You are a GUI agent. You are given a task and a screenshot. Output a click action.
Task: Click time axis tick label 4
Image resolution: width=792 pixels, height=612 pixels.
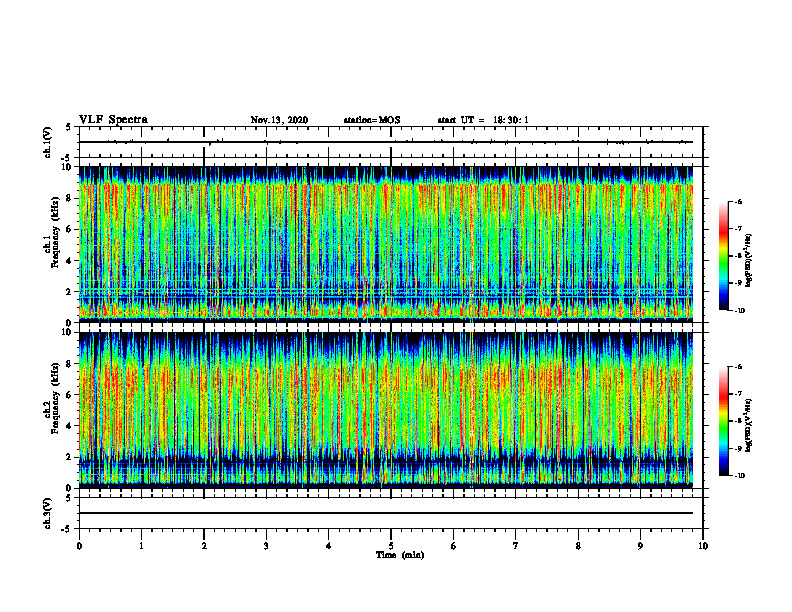pos(329,546)
